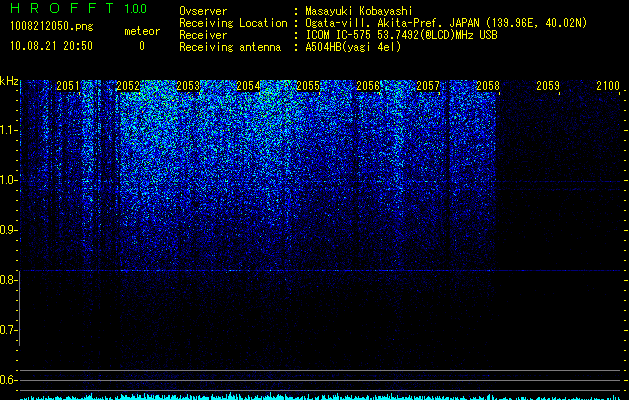Click time marker 2058
This screenshot has width=629, height=400.
(x=488, y=86)
